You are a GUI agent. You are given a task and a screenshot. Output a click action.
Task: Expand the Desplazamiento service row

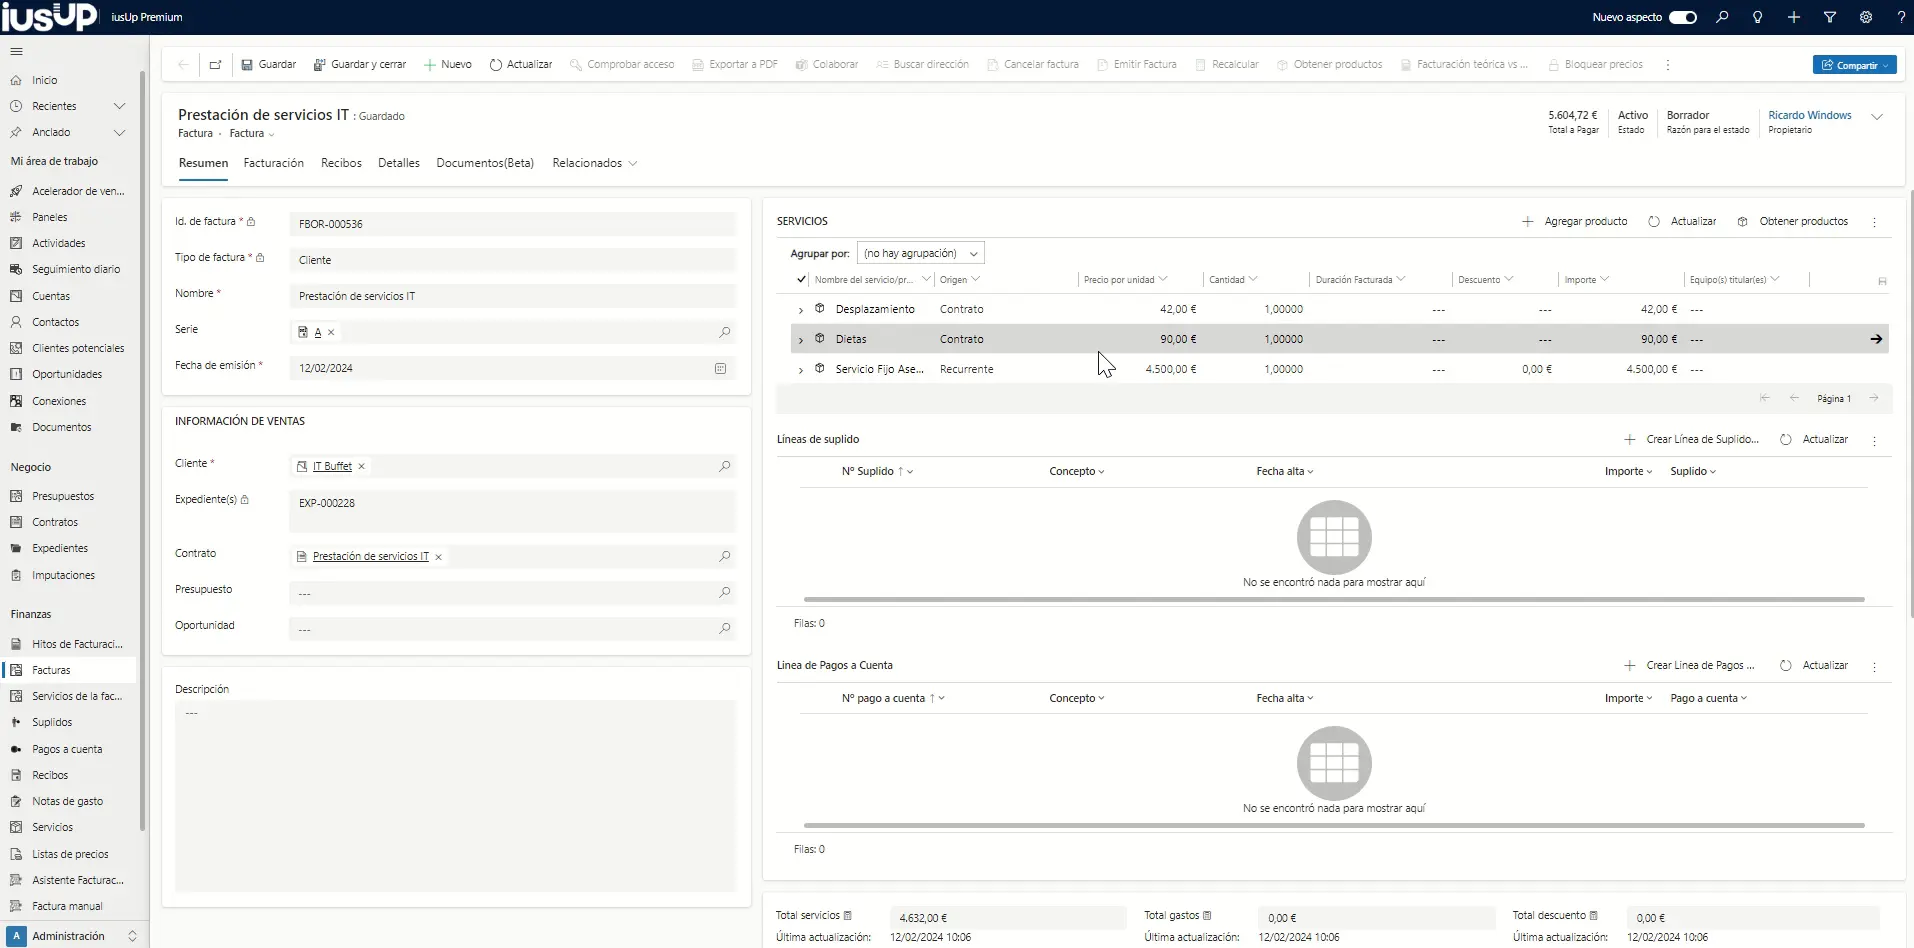[x=800, y=310]
